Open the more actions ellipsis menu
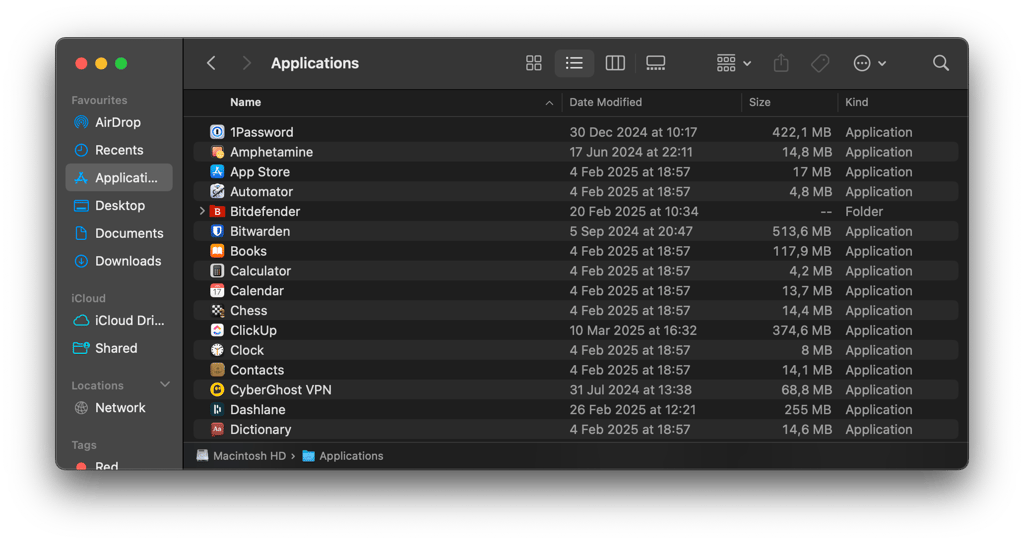Viewport: 1024px width, 543px height. click(x=869, y=63)
